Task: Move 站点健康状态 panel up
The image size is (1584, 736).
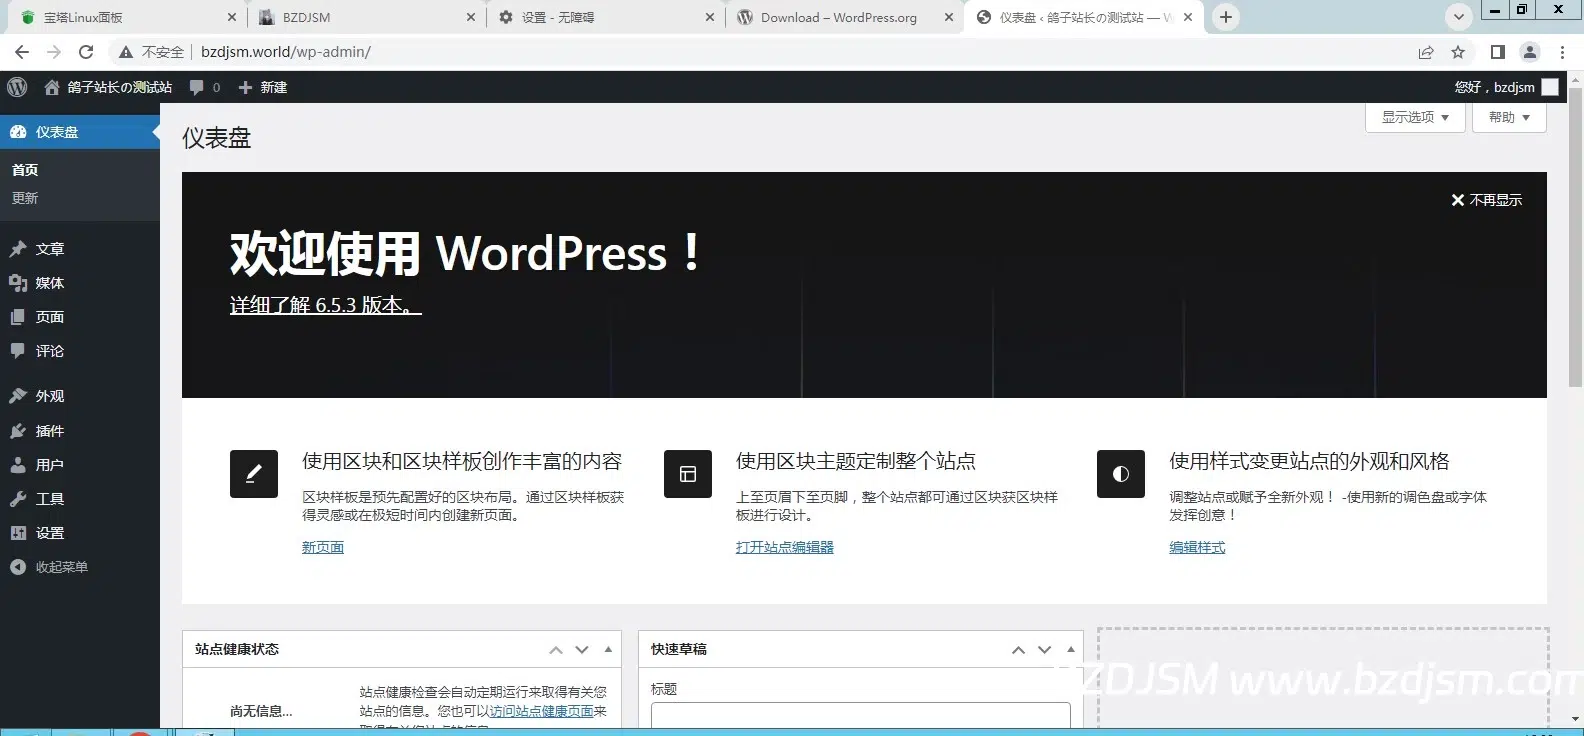Action: [556, 650]
